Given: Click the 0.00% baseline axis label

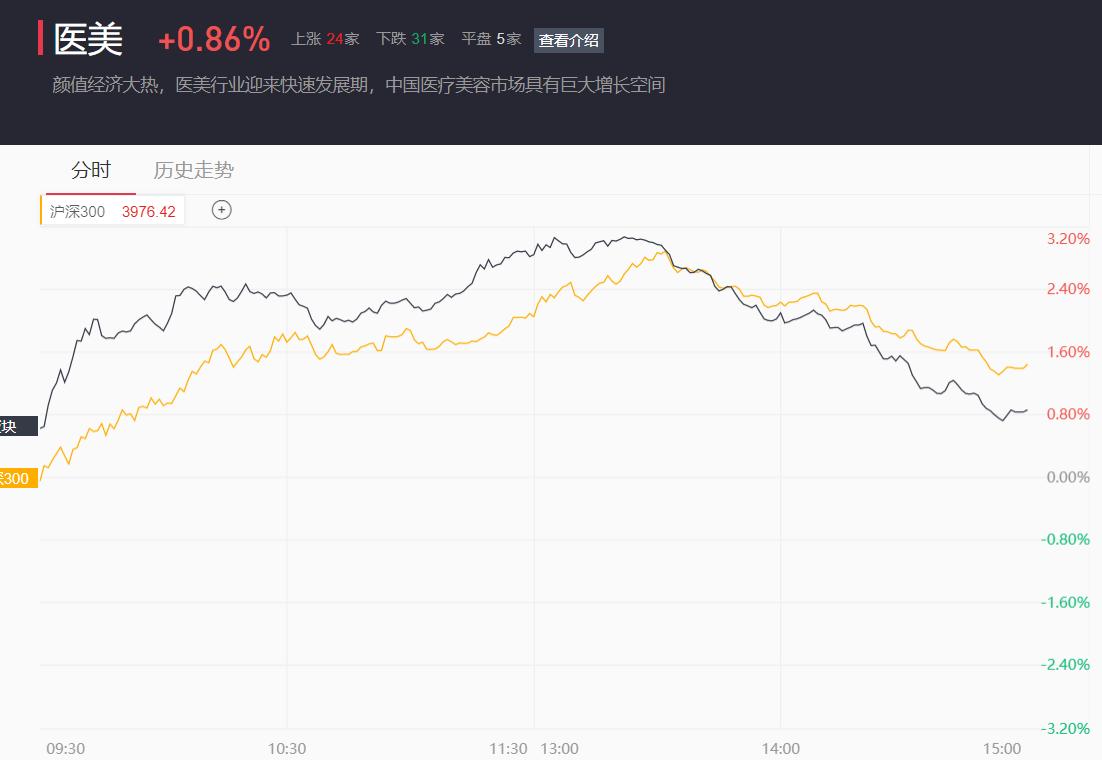Looking at the screenshot, I should (x=1067, y=477).
